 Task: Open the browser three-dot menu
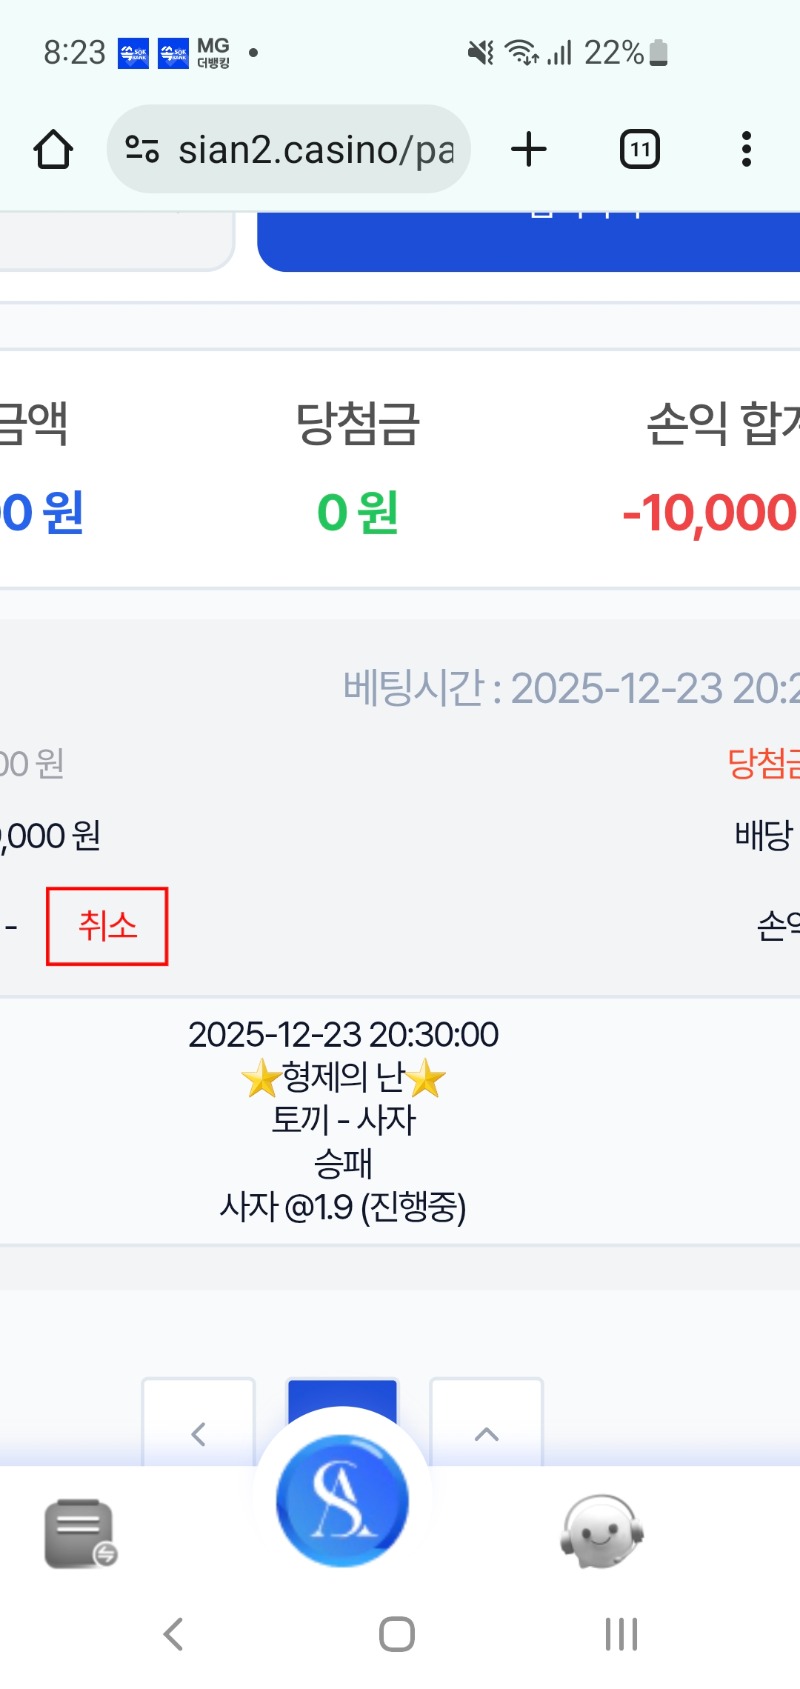coord(746,150)
